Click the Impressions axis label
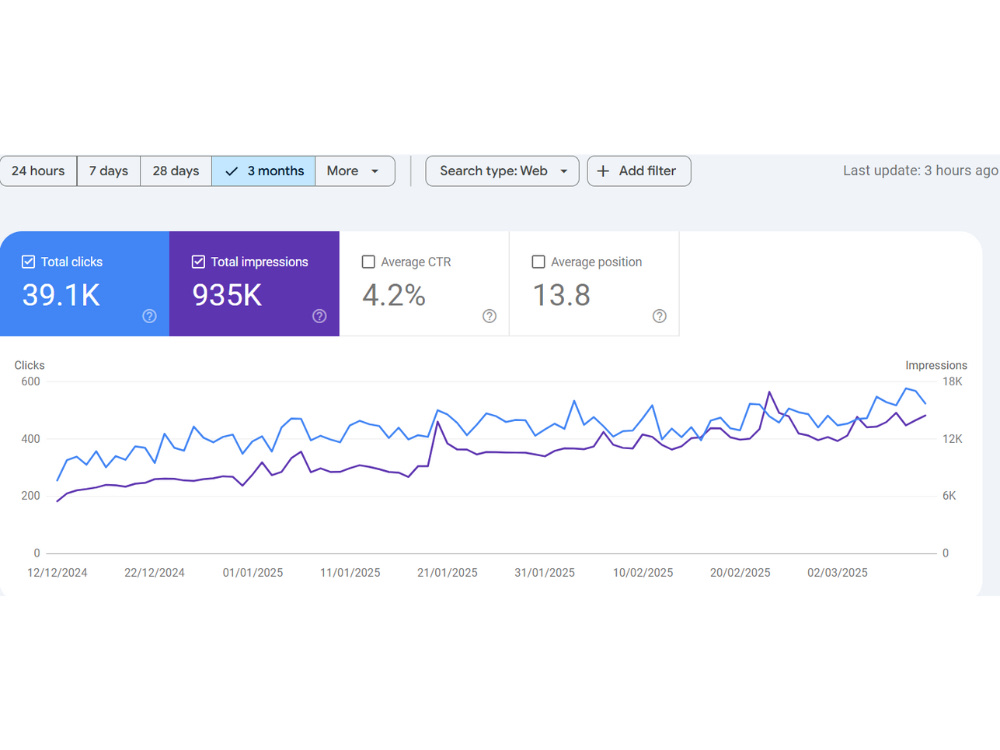 pos(936,365)
